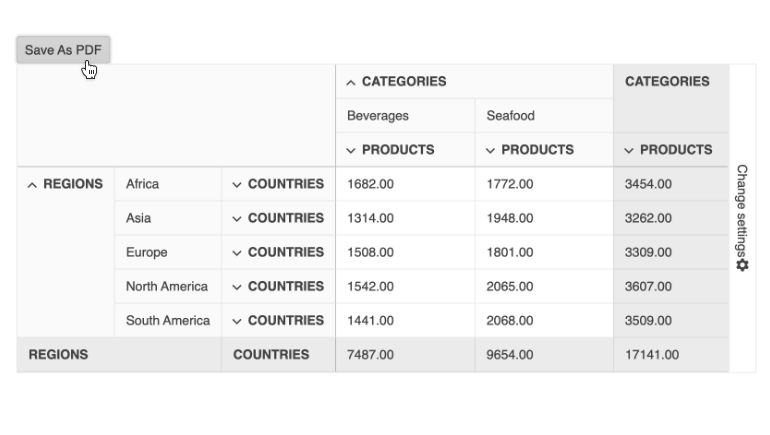Select the South America Seafood value 2068.00
The width and height of the screenshot is (770, 435).
click(x=510, y=321)
